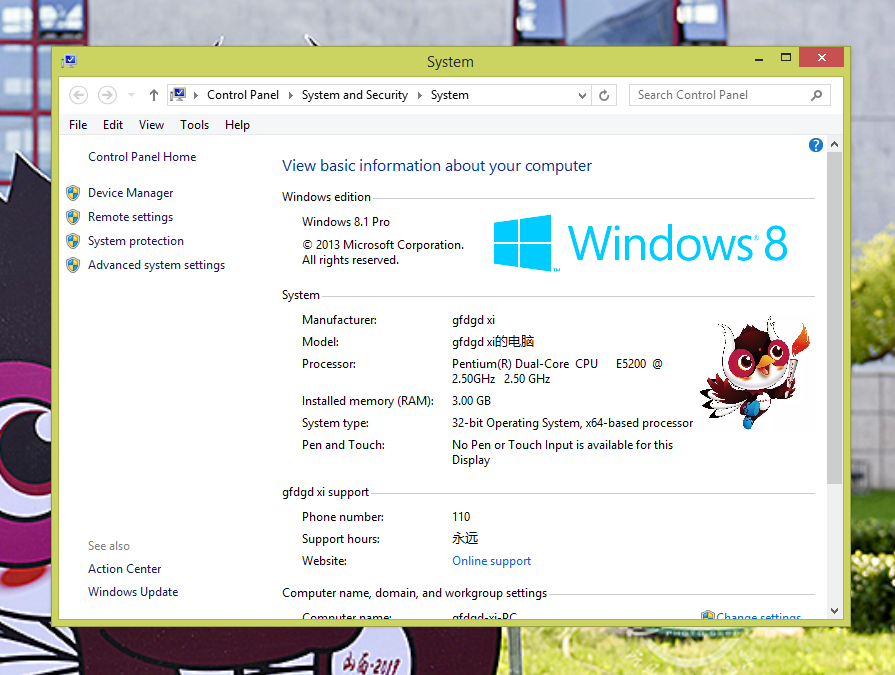895x675 pixels.
Task: Click the shield icon beside Remote settings
Action: coord(72,217)
